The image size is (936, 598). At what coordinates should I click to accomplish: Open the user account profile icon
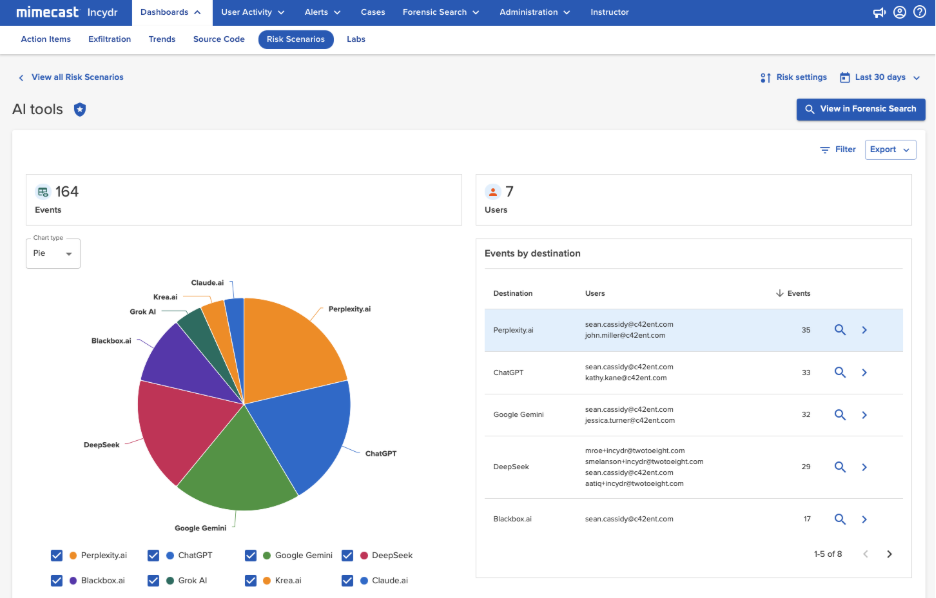(x=900, y=12)
